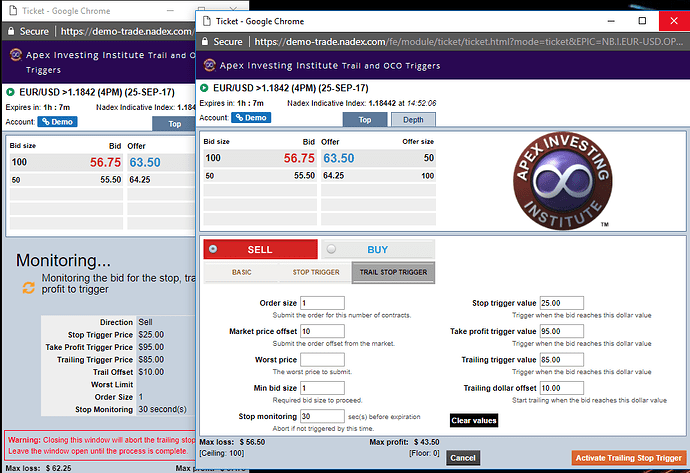Click the Take Profit Trigger Price $95.00 value
Screen dimensions: 690x473
tap(151, 347)
